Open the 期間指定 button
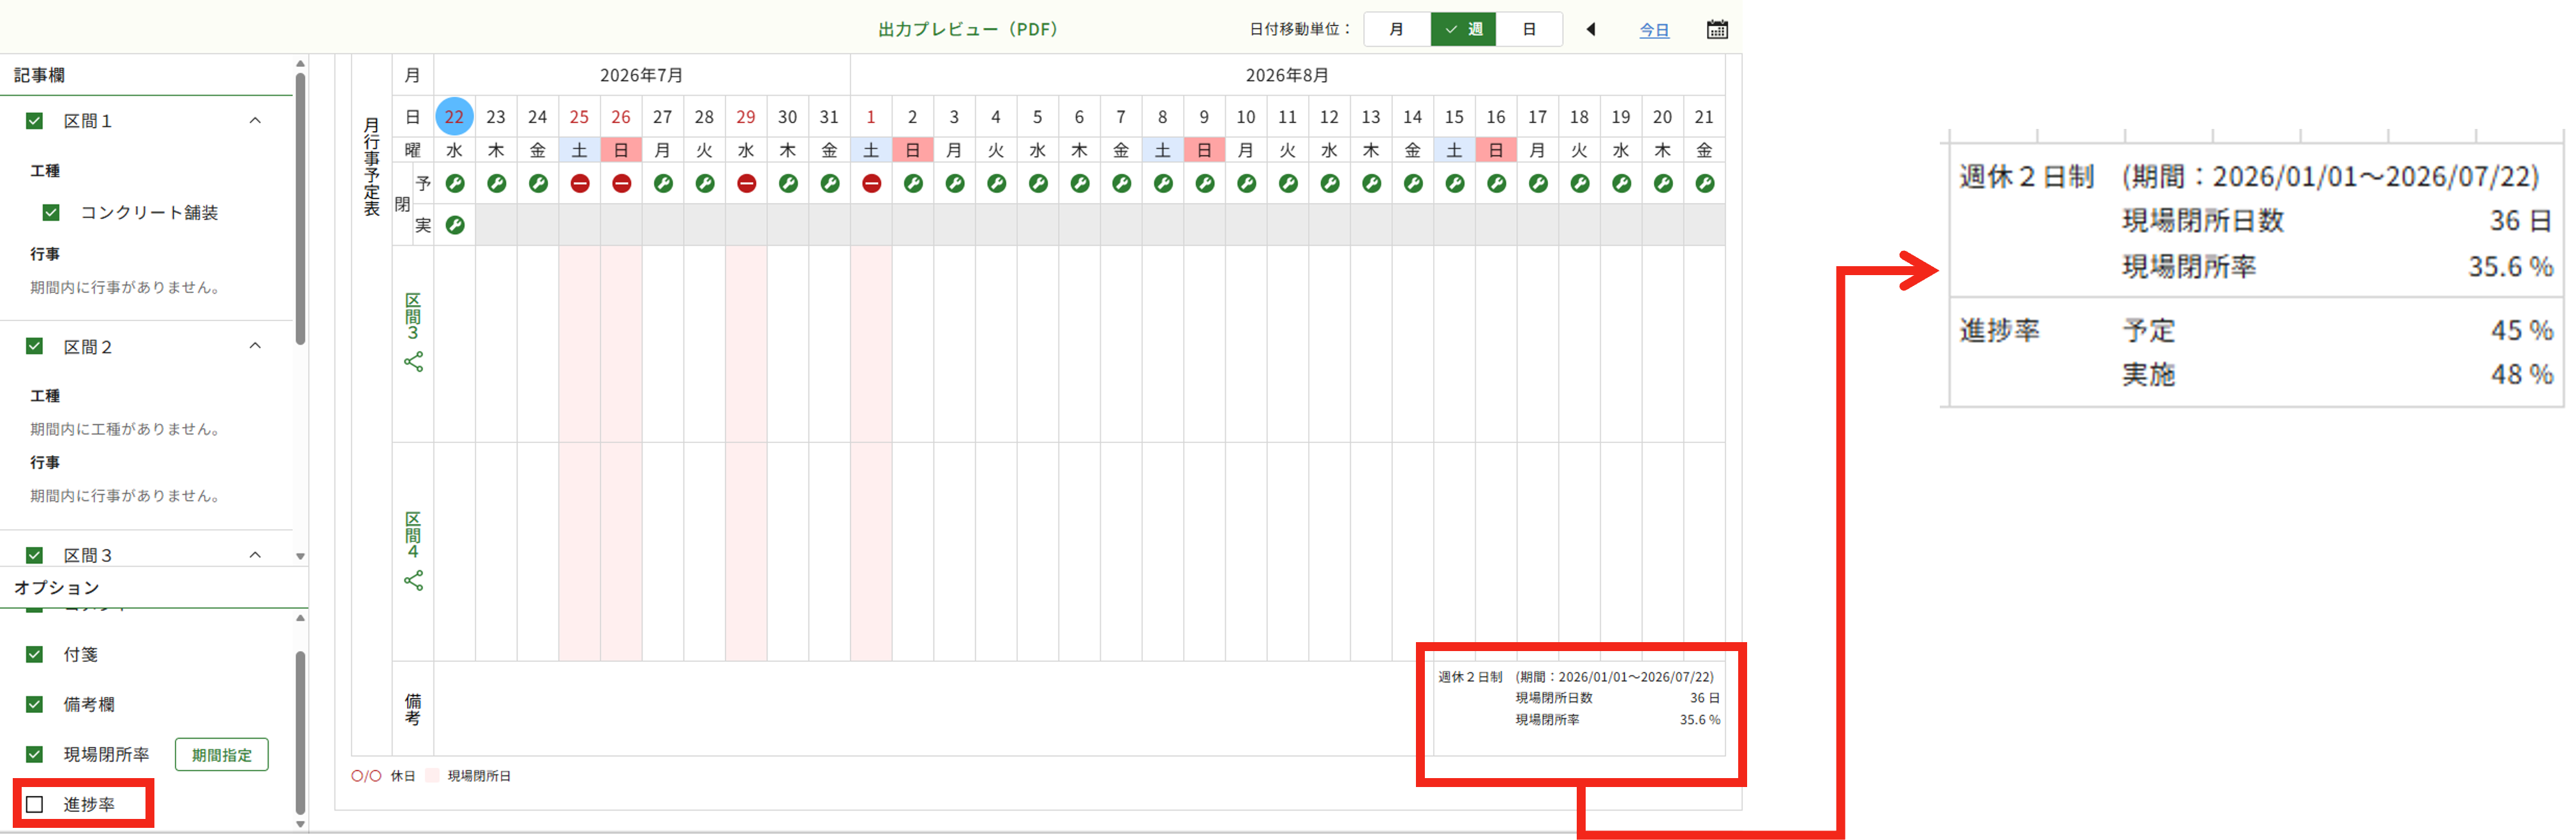Screen dimensions: 2576x840 click(x=222, y=755)
